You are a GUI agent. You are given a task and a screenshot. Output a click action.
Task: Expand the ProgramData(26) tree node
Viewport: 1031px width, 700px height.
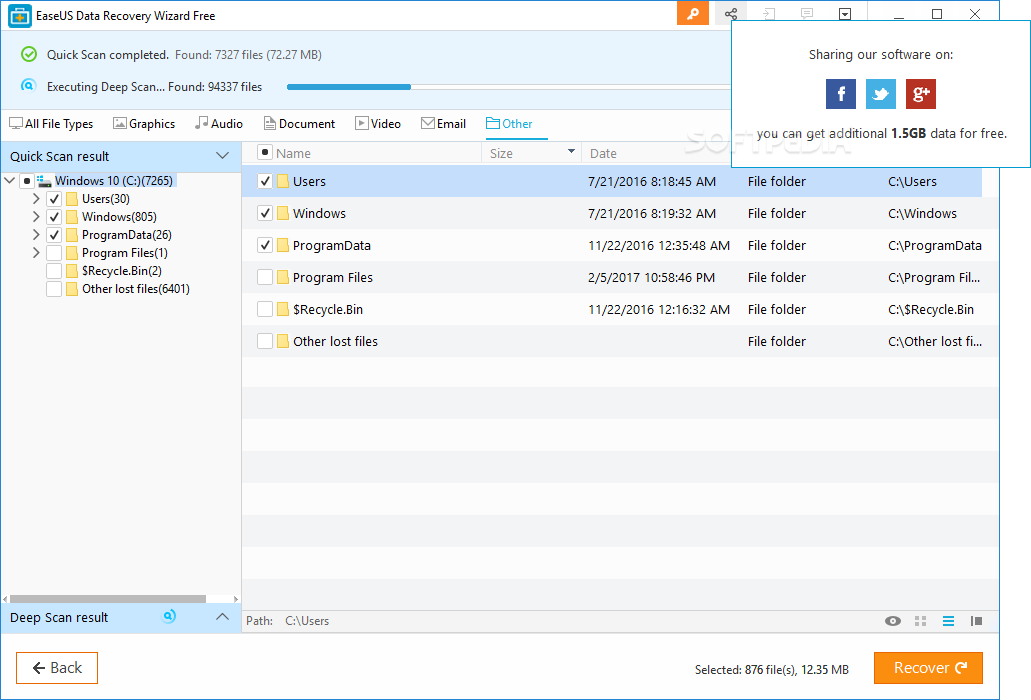(x=36, y=235)
